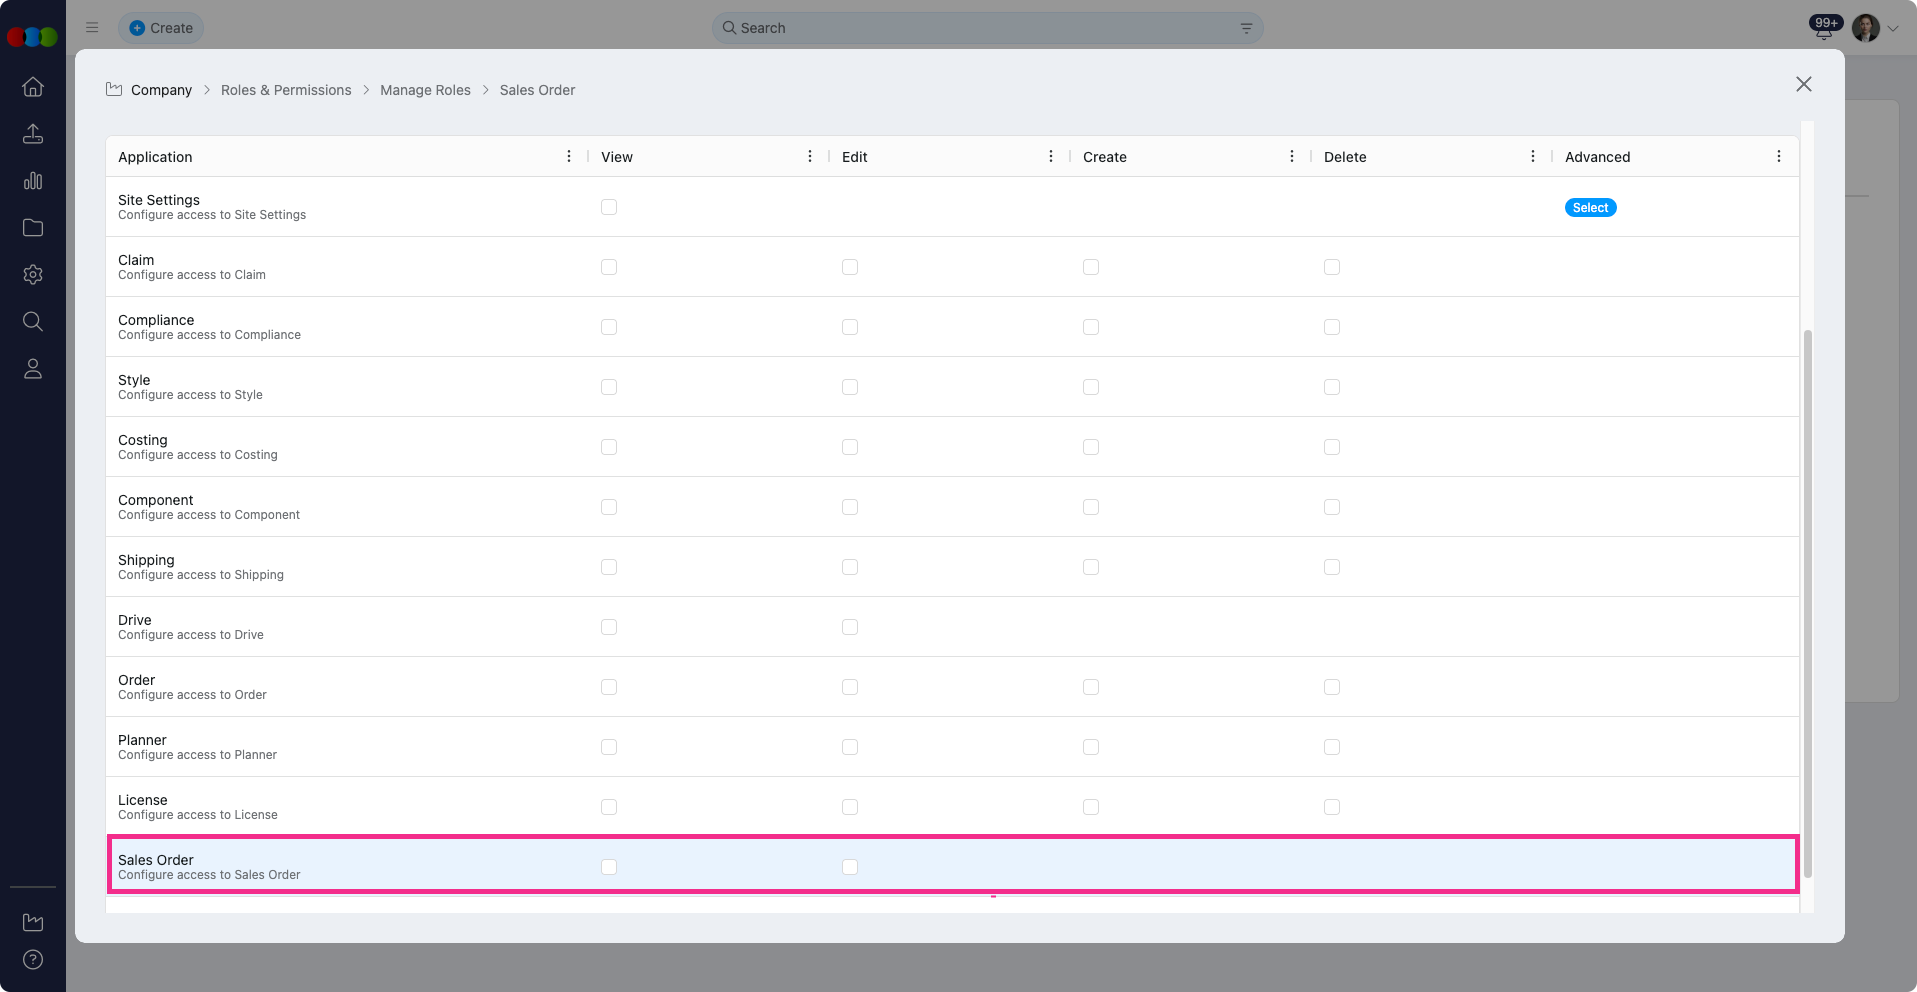Enable View permission for Claim
Screen dimensions: 1917x992
(x=609, y=267)
